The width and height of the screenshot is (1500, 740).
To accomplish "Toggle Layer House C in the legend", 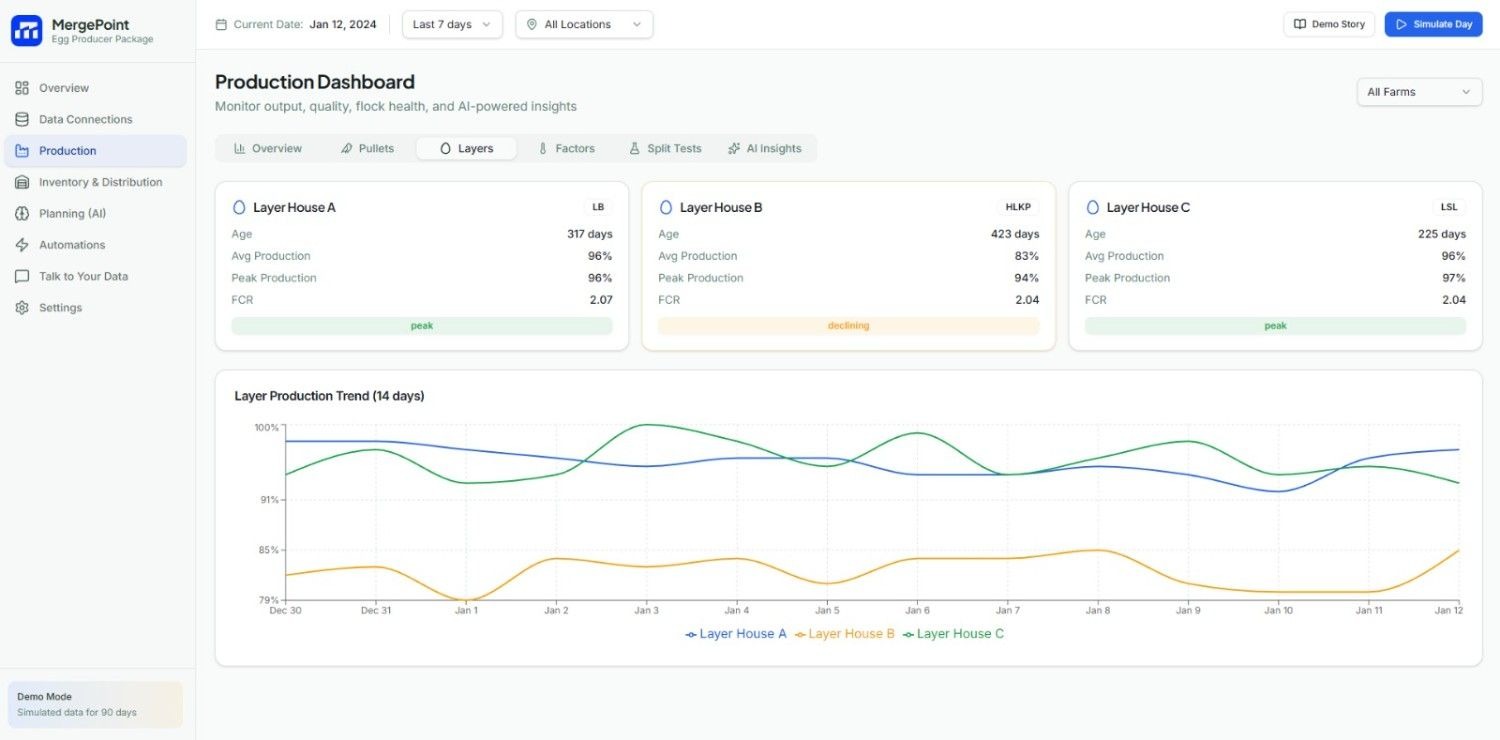I will [x=953, y=633].
